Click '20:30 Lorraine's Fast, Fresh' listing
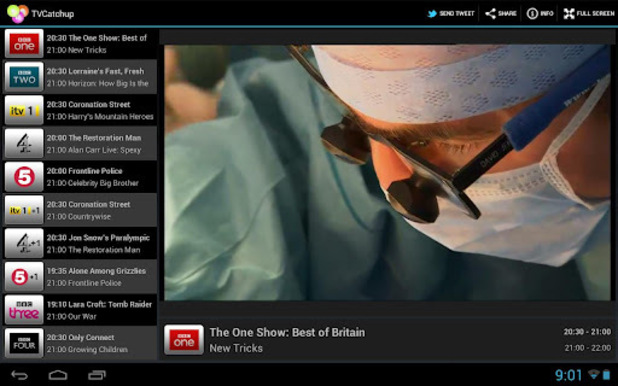 (x=95, y=71)
